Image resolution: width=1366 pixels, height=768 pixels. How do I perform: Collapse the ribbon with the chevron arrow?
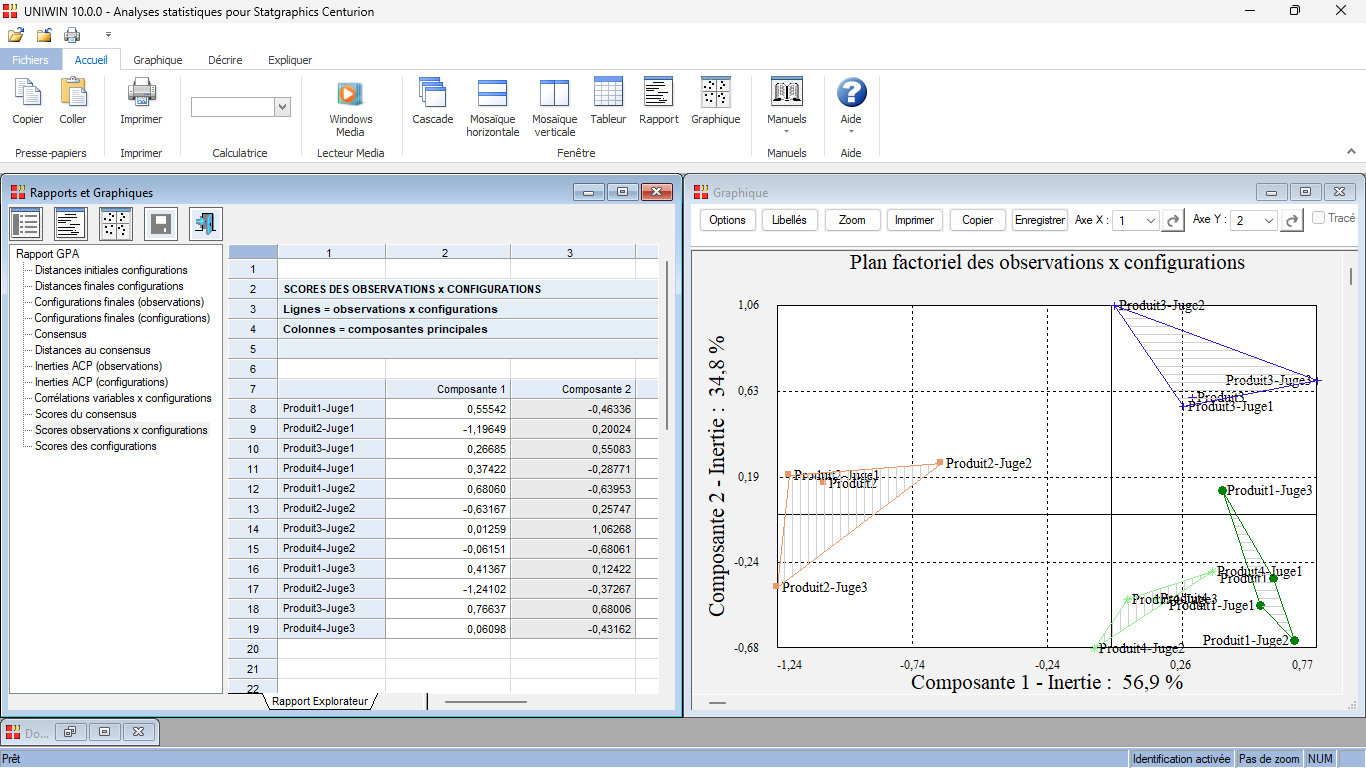[1351, 152]
